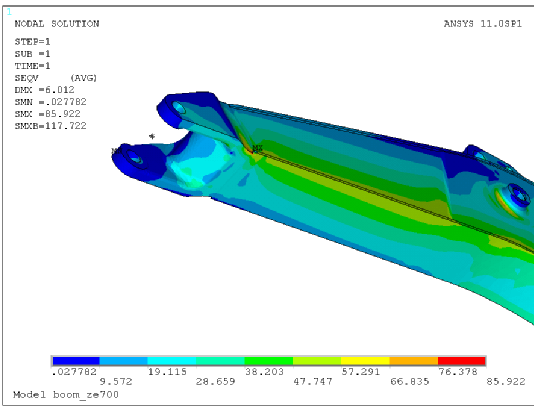Screen dimensions: 534x410
Task: Click the orange legend color band
Action: click(x=413, y=361)
